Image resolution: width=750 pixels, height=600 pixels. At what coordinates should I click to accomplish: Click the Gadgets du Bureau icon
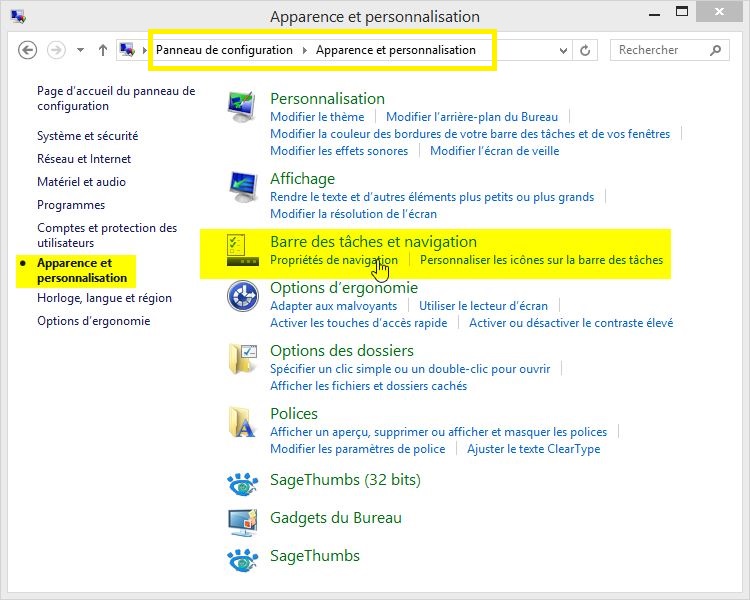(243, 519)
